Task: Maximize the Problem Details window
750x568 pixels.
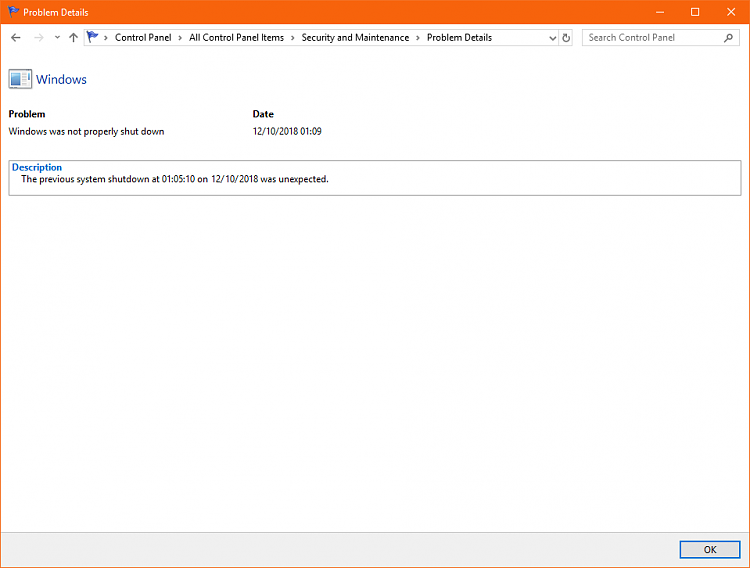Action: coord(695,12)
